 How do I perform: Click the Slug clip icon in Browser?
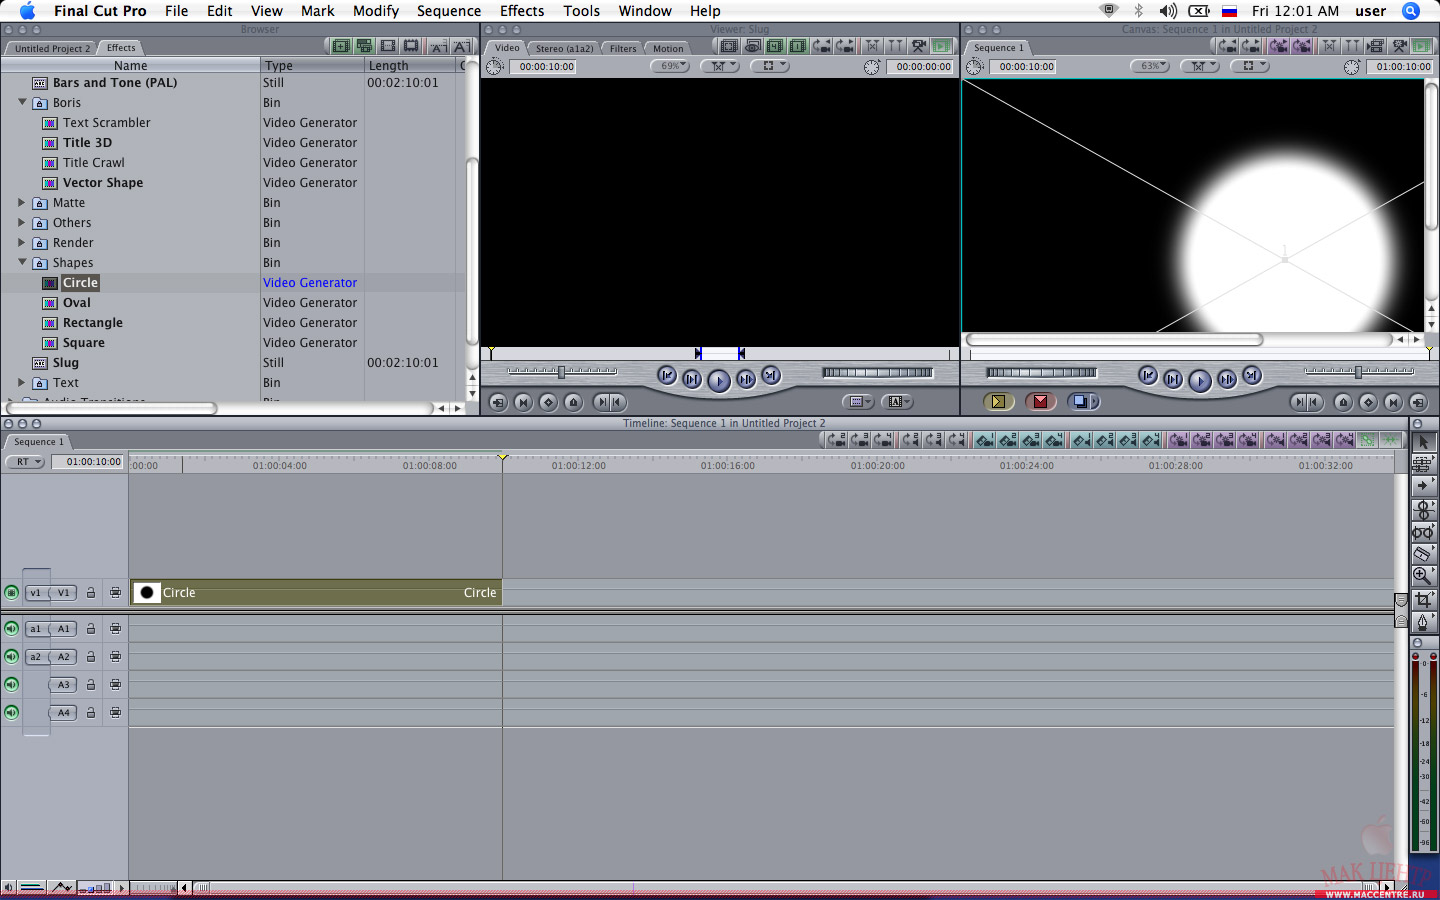click(x=40, y=363)
